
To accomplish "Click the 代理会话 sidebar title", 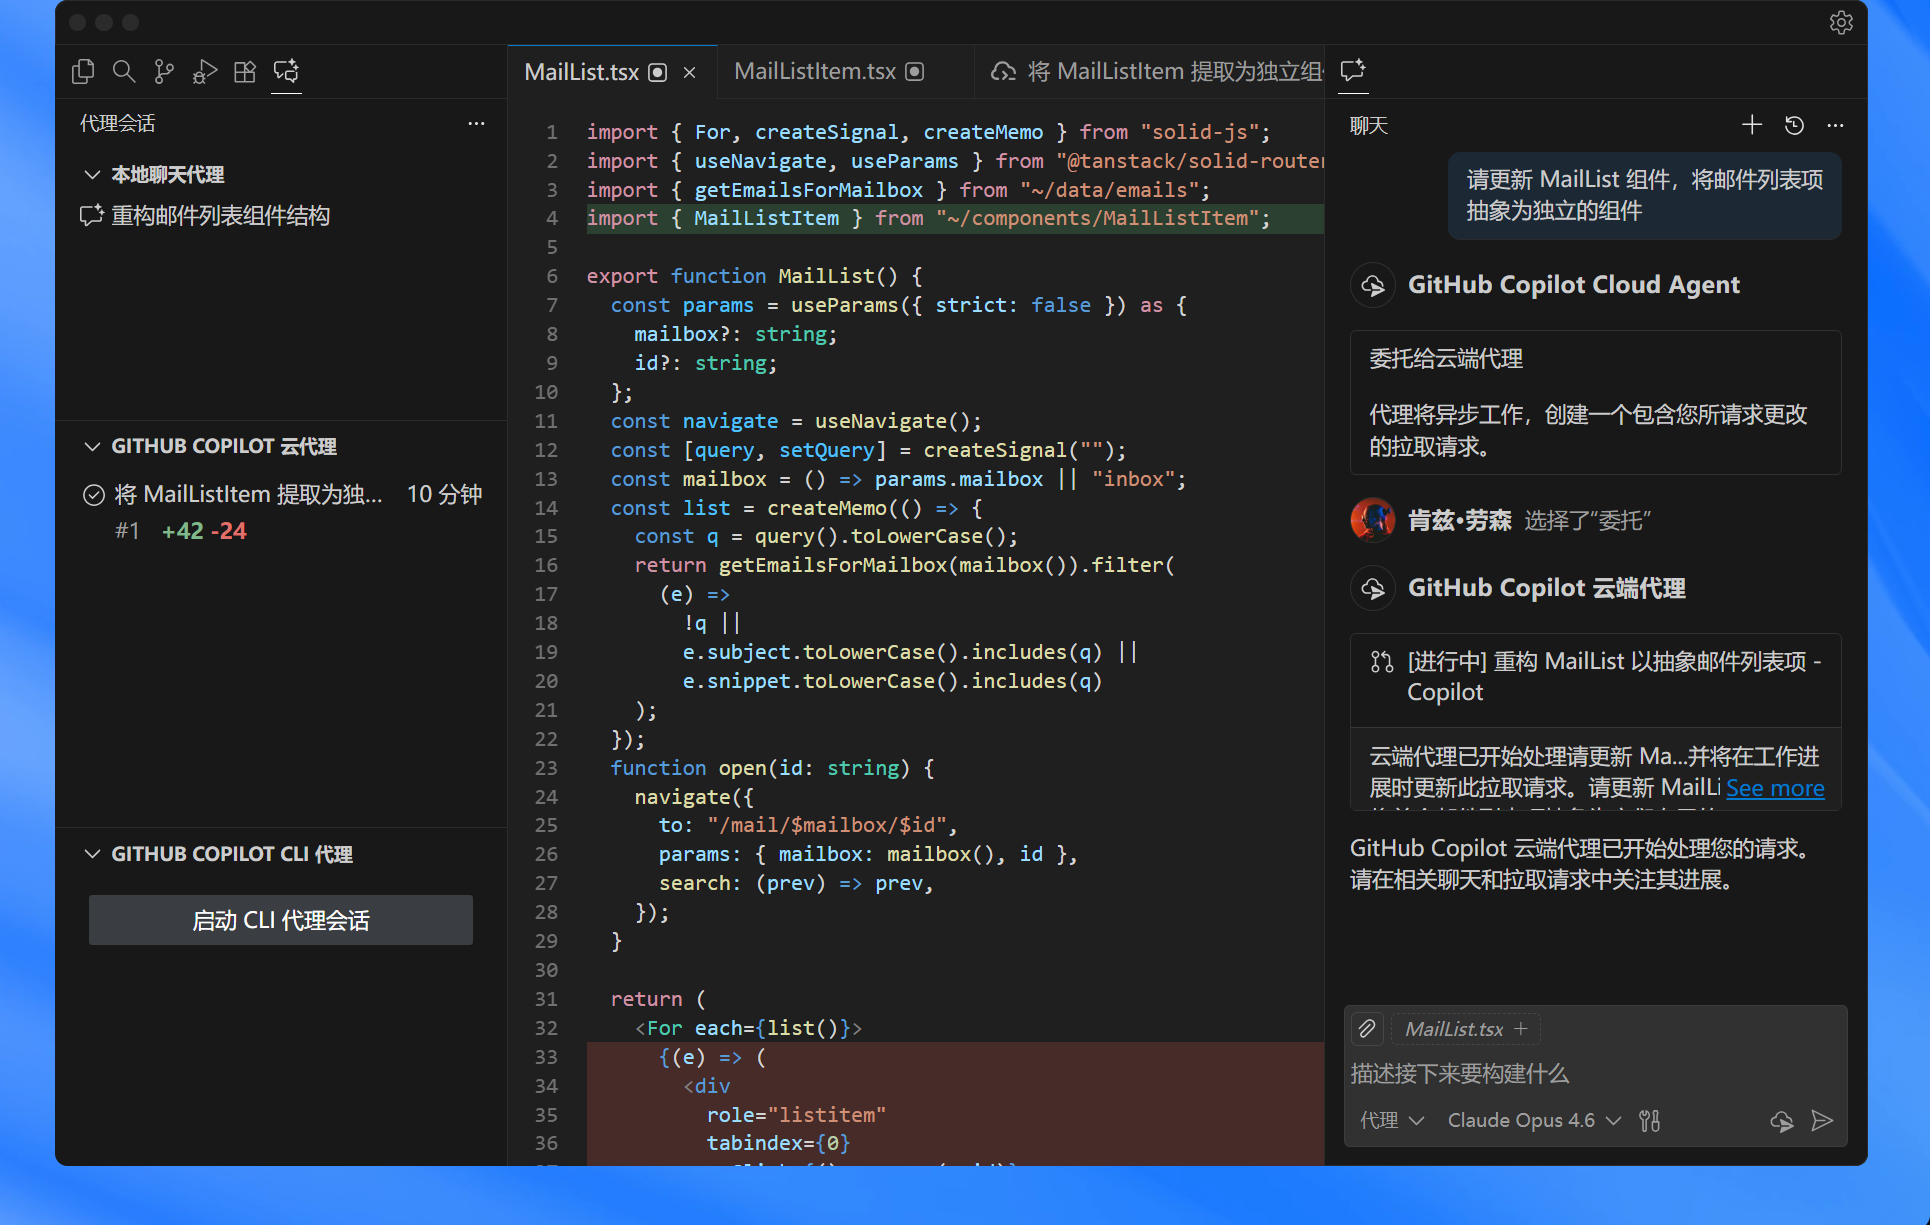I will pyautogui.click(x=118, y=124).
